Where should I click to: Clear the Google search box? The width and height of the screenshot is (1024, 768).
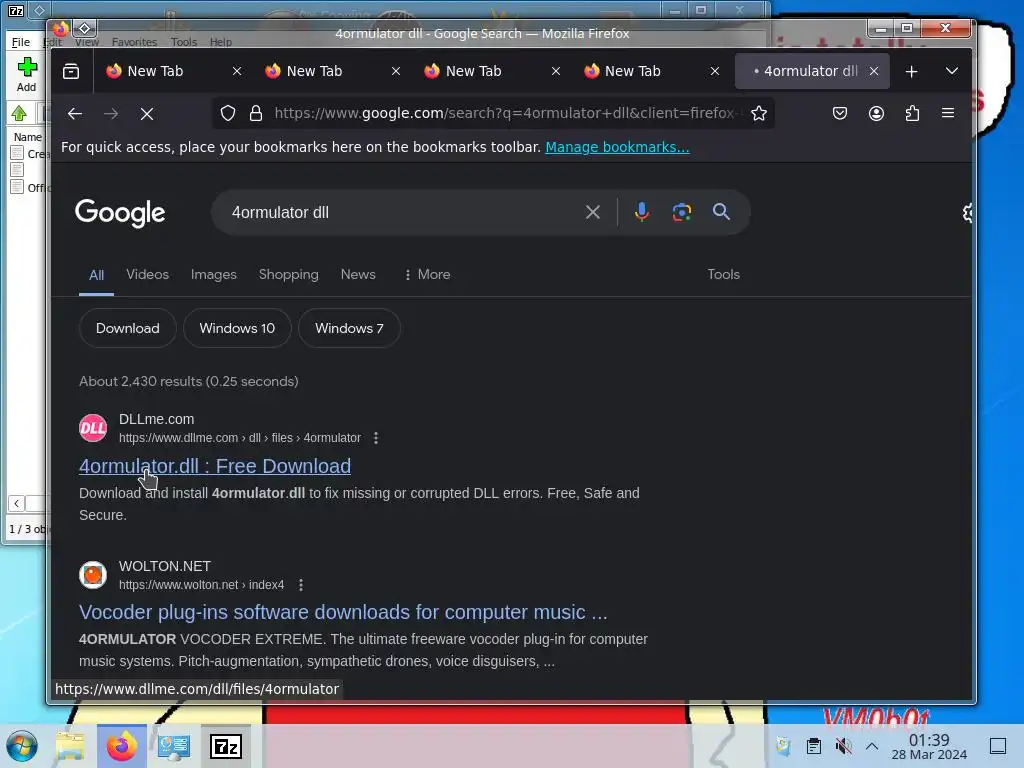pyautogui.click(x=592, y=212)
